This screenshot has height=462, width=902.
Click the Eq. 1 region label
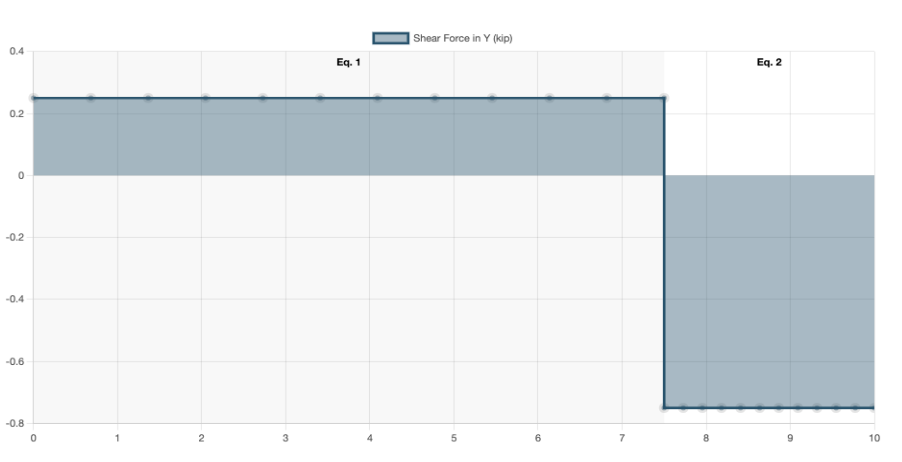click(x=348, y=62)
